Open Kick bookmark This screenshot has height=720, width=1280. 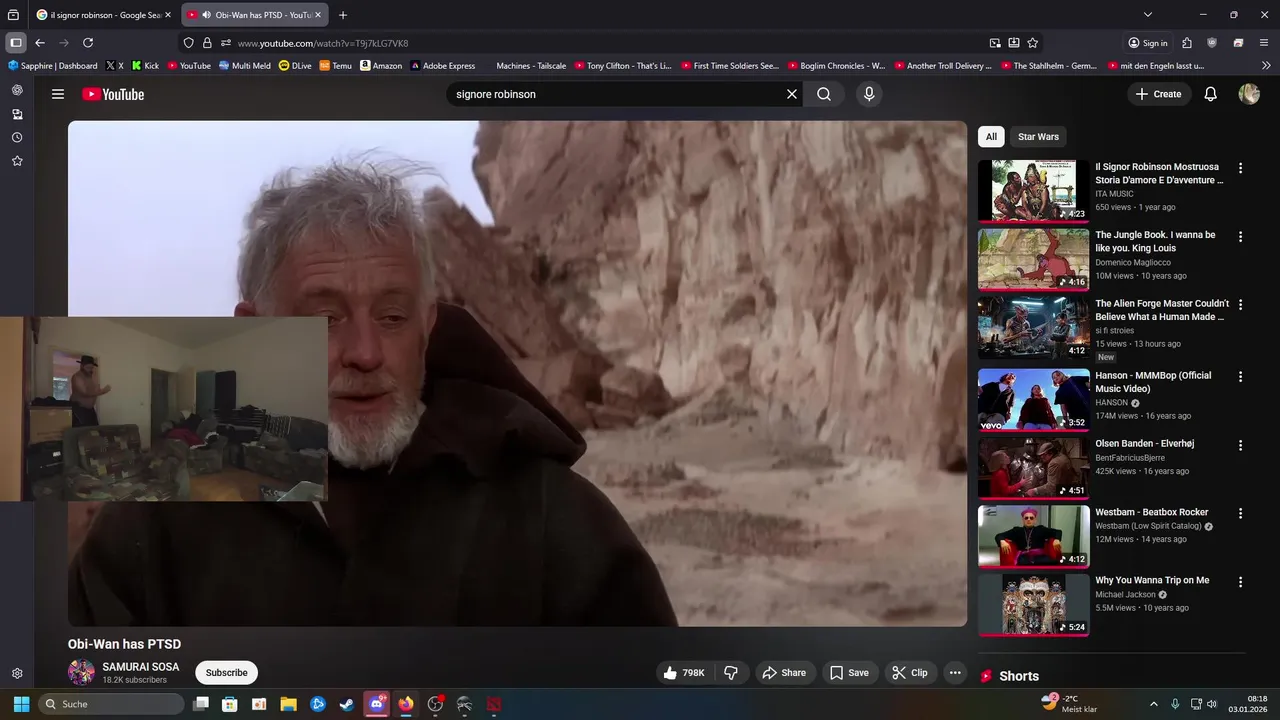click(145, 66)
